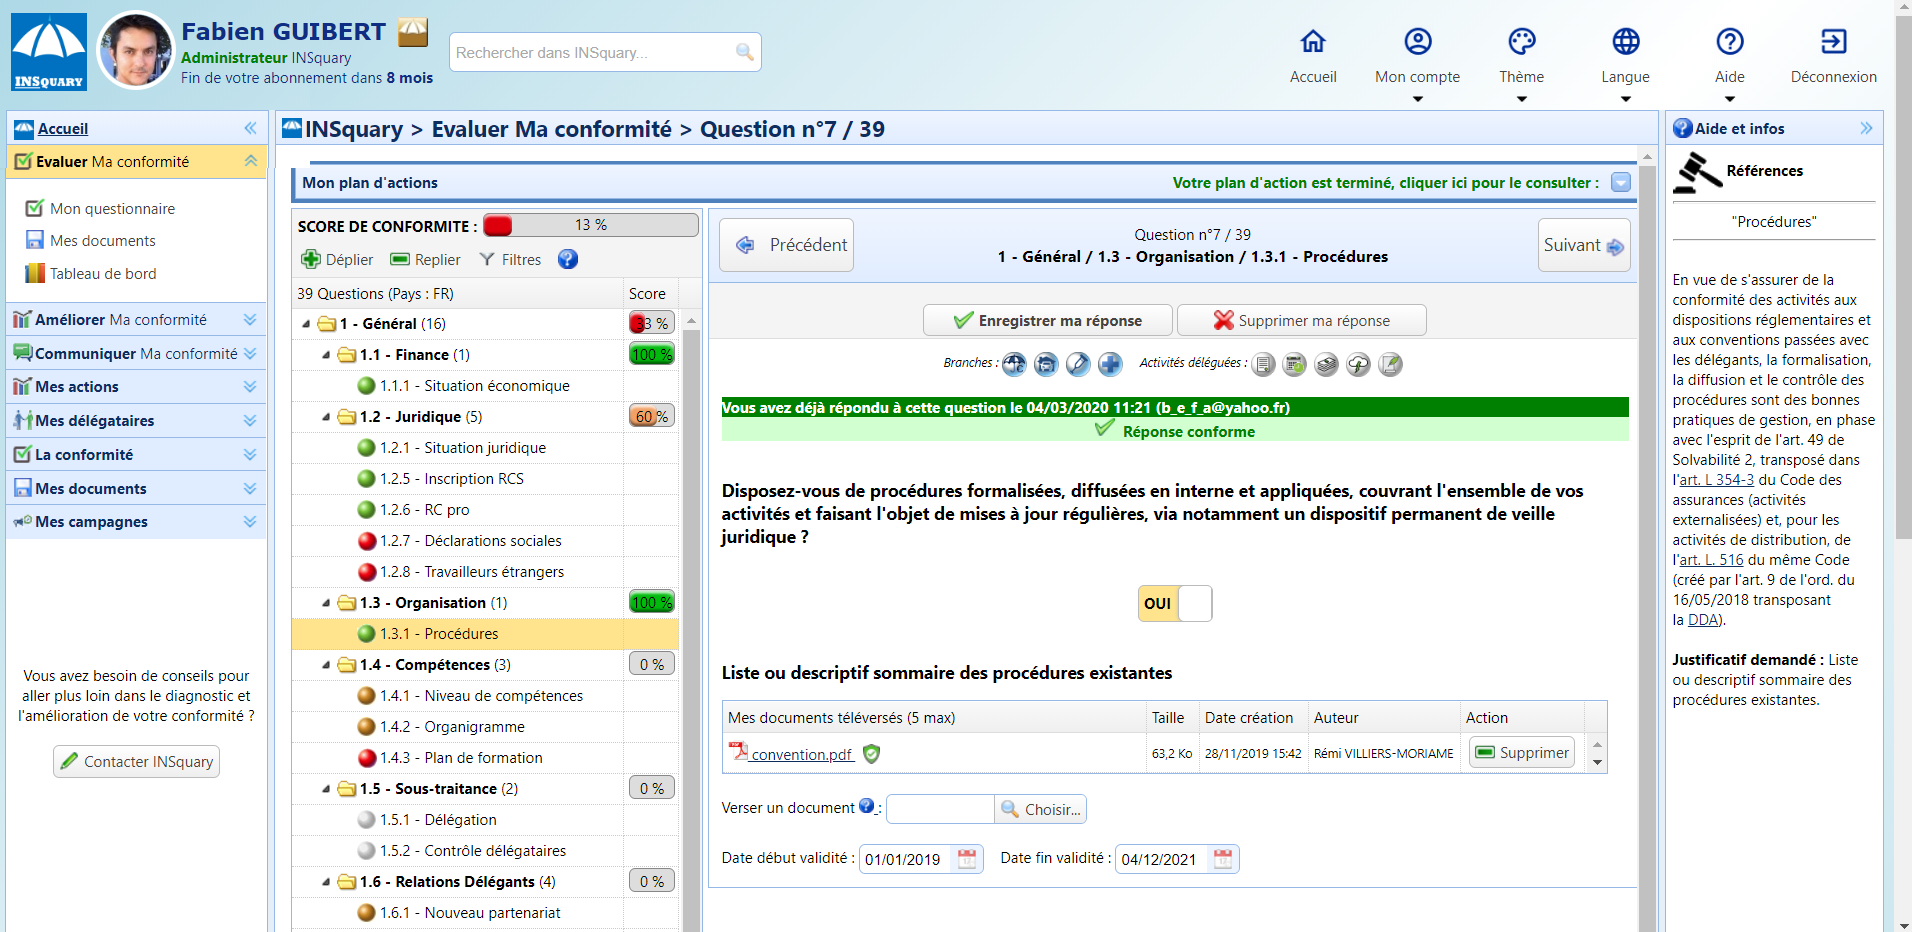
Task: Open art. L 354-3 reference link
Action: (x=1716, y=480)
